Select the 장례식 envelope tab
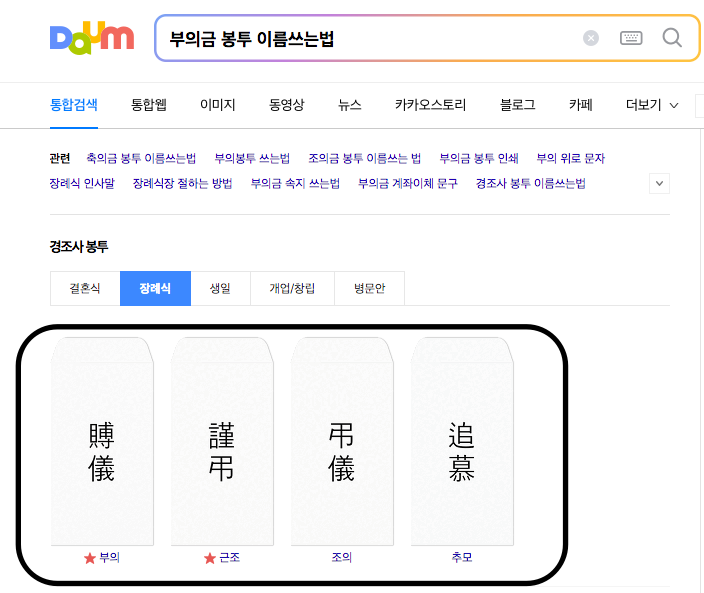The width and height of the screenshot is (704, 593). tap(155, 288)
